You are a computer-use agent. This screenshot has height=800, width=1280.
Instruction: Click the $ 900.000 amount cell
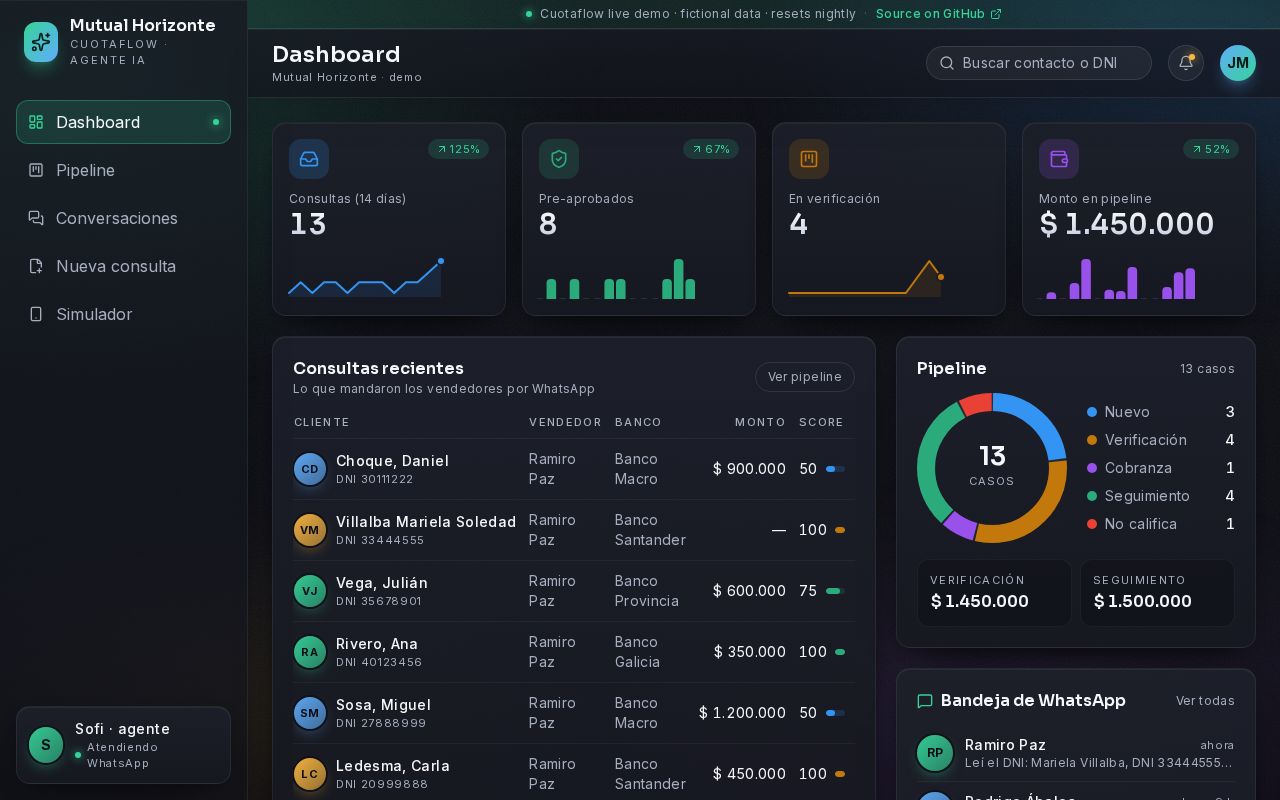point(749,469)
